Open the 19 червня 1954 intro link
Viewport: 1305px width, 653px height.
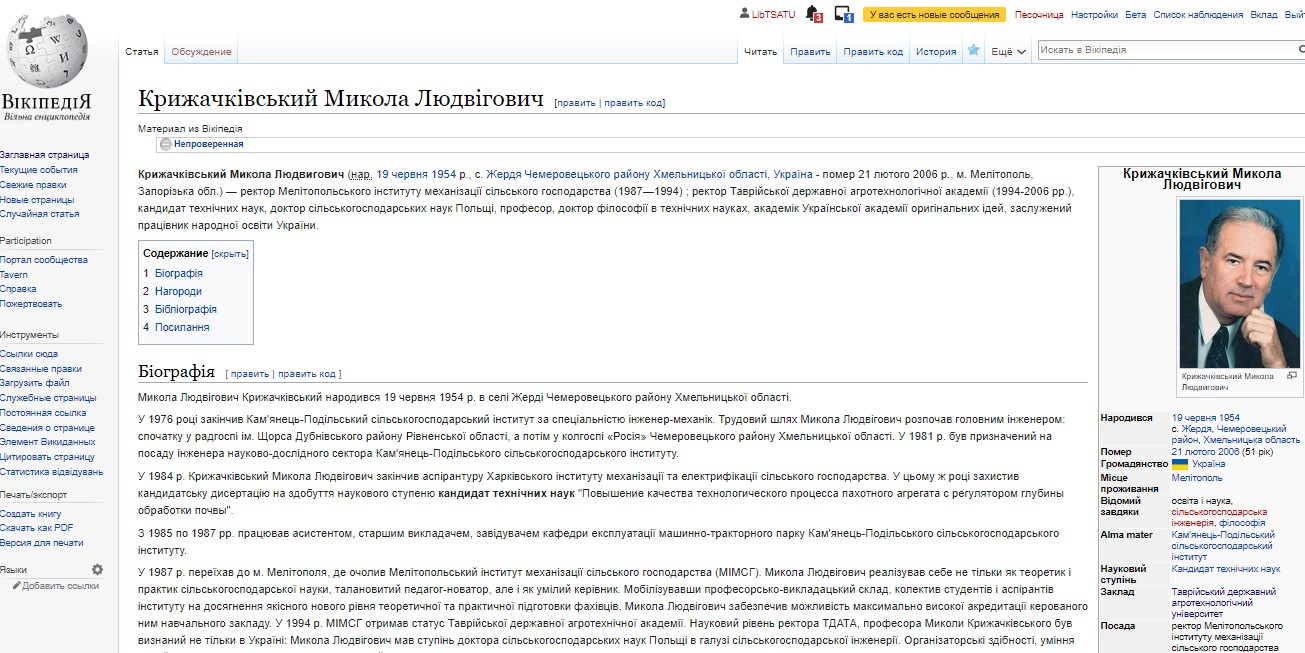416,174
